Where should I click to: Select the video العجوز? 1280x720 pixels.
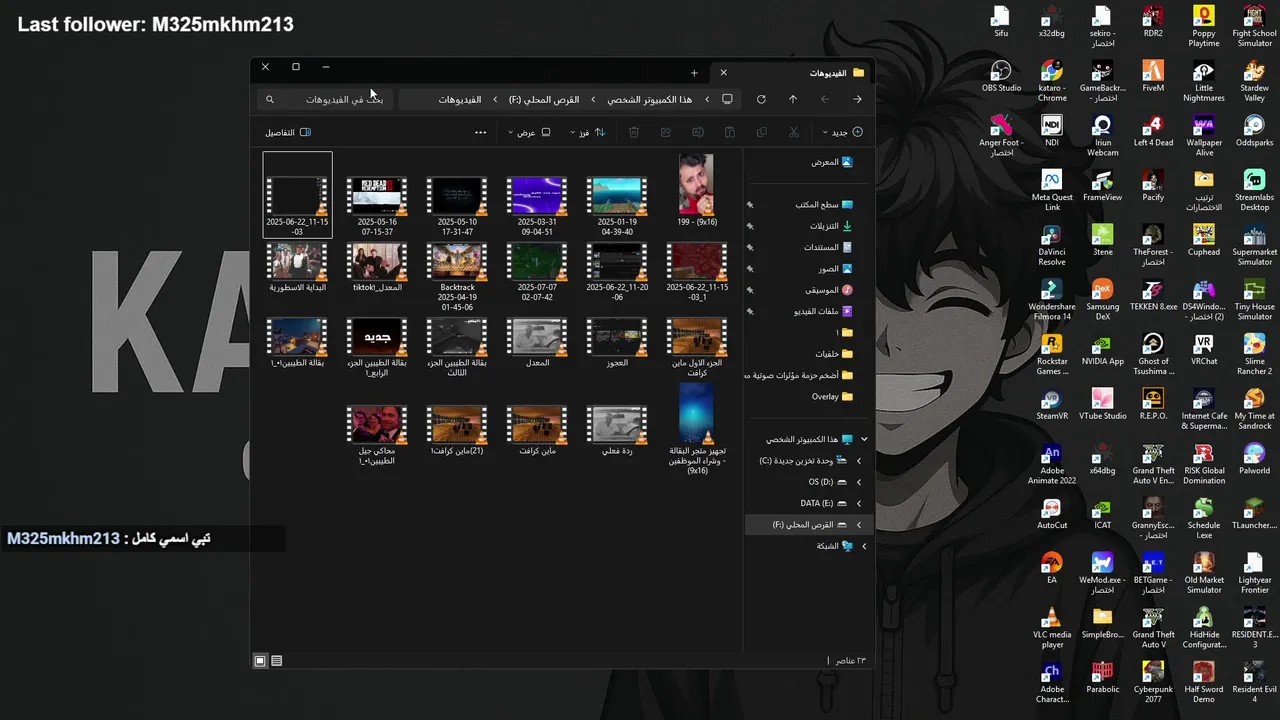pos(617,343)
